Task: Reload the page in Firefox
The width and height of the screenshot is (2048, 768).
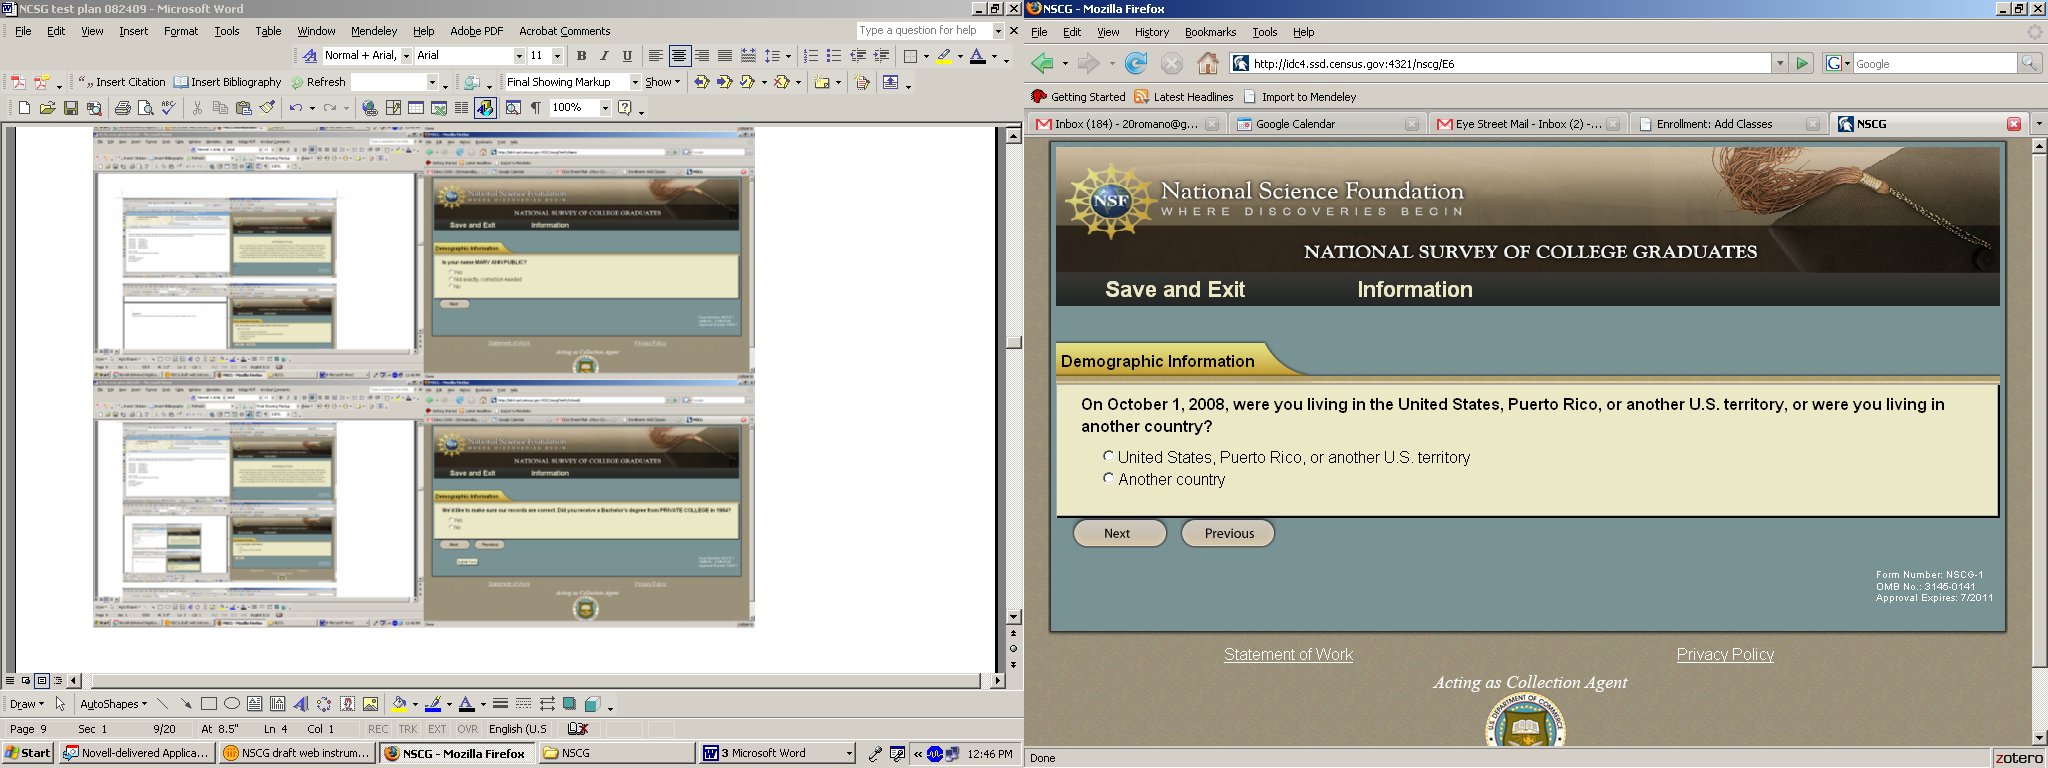Action: click(x=1136, y=64)
